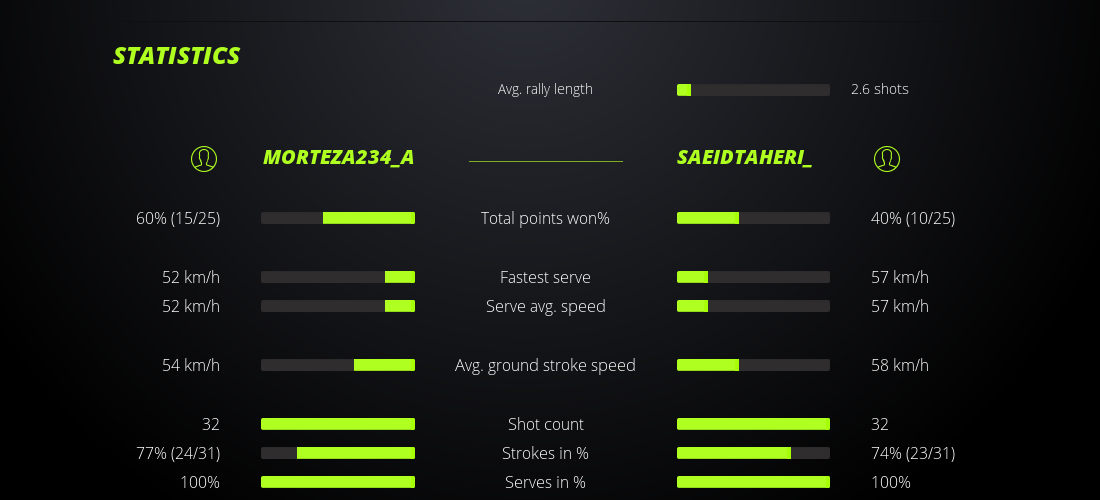Select the Avg. ground stroke speed label
Screen dimensions: 1100x500
coord(545,365)
